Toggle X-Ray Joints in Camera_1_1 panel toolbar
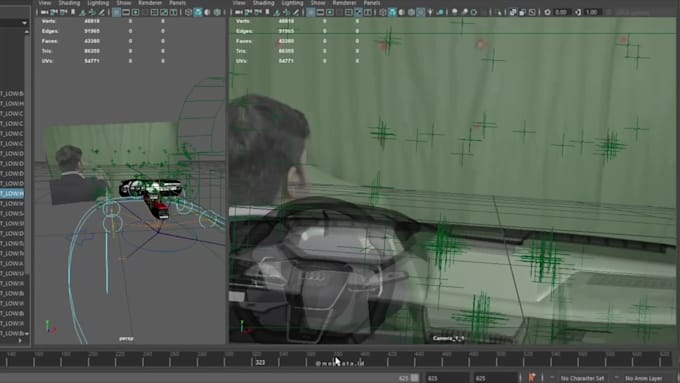This screenshot has width=680, height=383. [x=532, y=12]
